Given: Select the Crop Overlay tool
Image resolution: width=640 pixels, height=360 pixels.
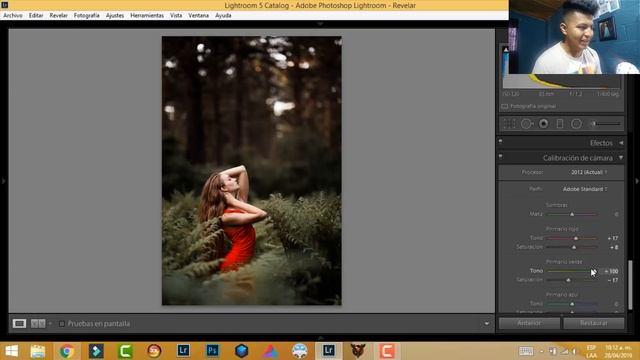Looking at the screenshot, I should [509, 124].
